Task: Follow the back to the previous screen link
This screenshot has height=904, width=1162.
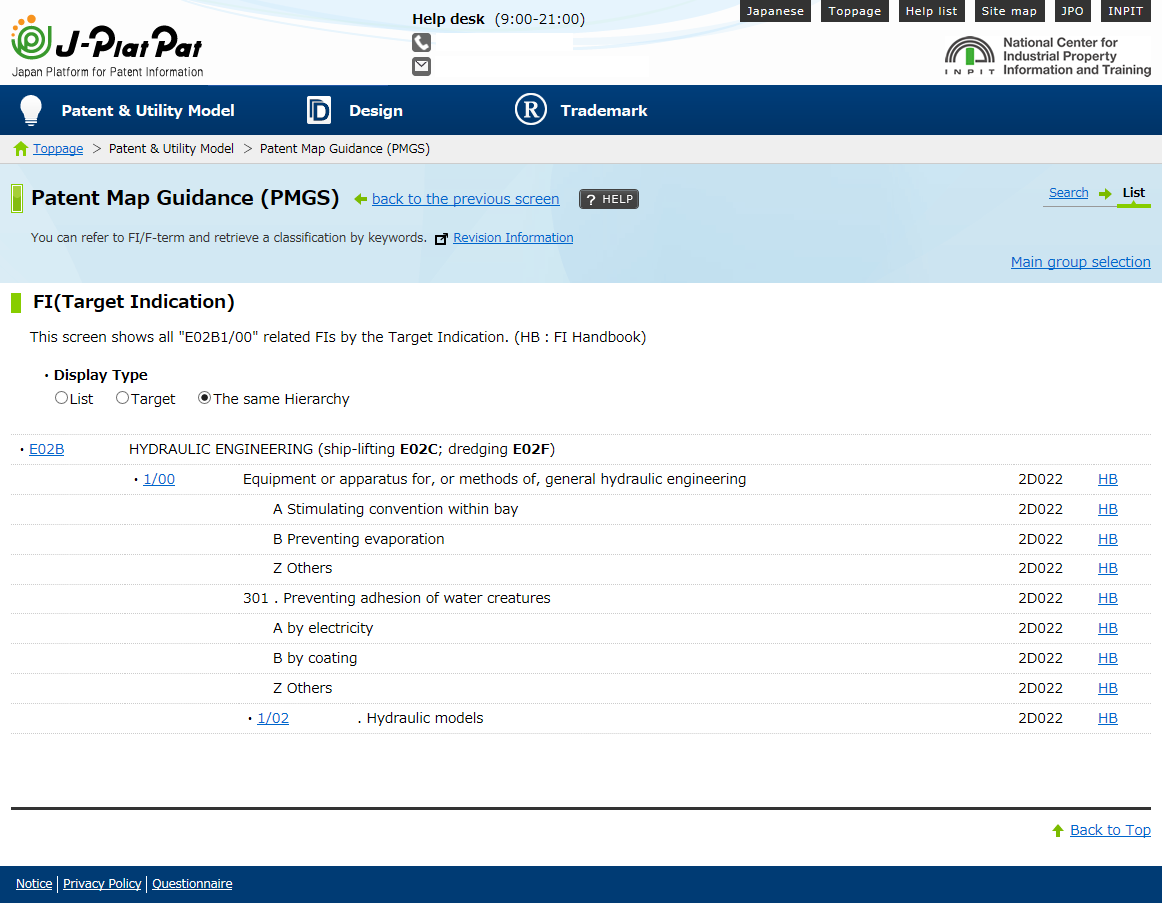Action: 465,199
